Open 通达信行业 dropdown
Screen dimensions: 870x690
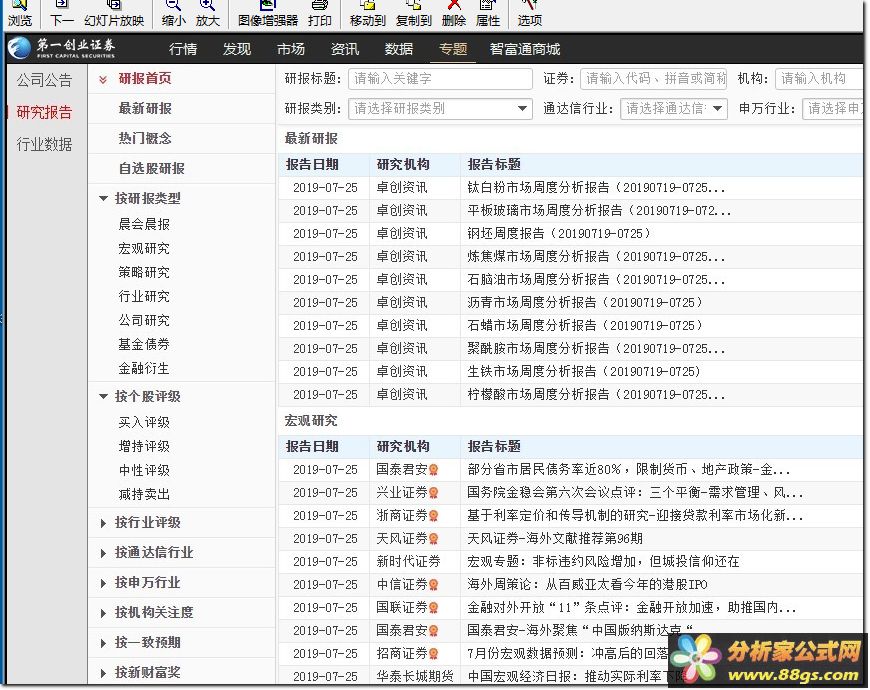(x=673, y=108)
